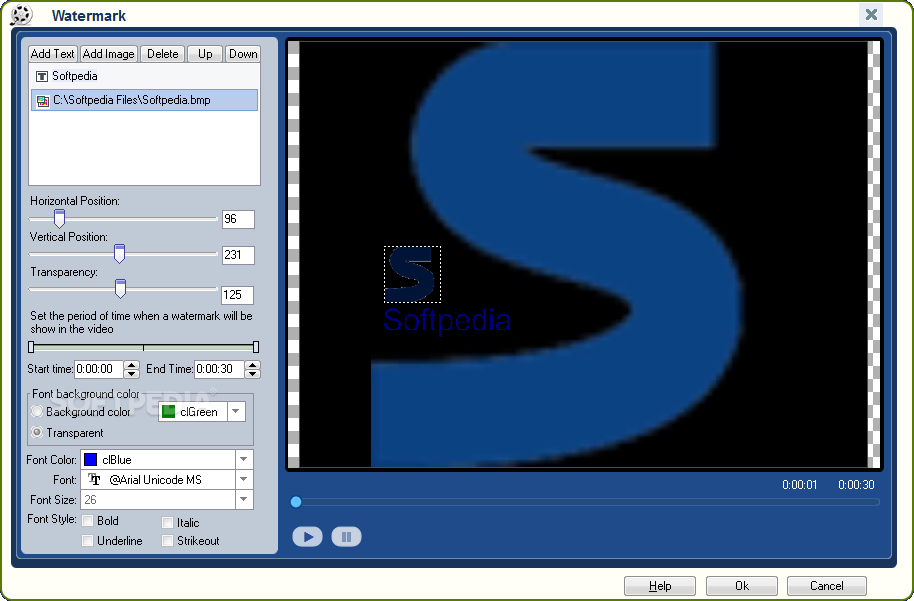
Task: Click the Font Size value field
Action: 158,500
